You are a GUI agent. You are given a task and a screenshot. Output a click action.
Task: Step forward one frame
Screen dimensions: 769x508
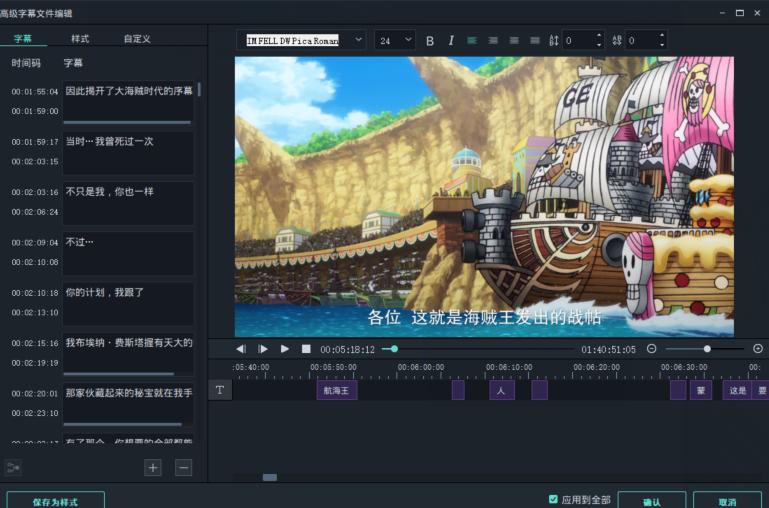click(x=263, y=349)
